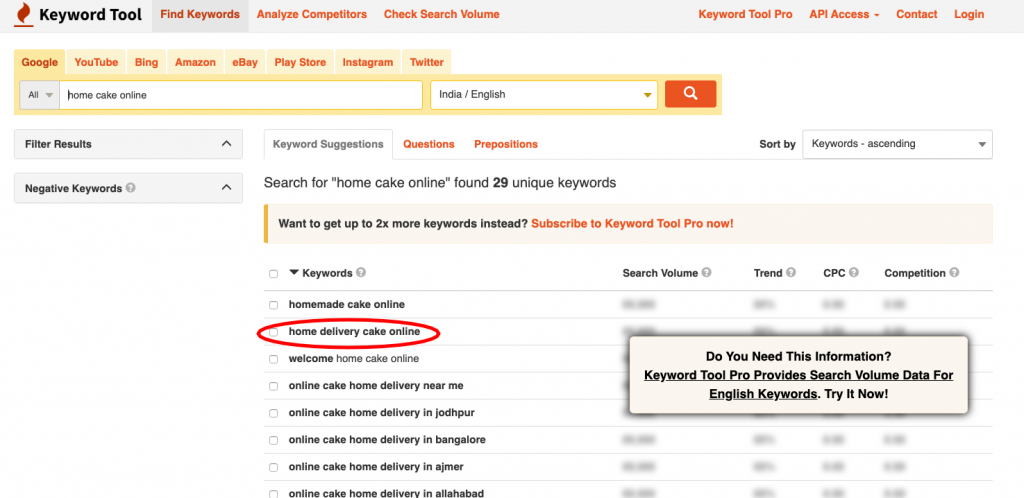The image size is (1024, 498).
Task: Open Analyze Competitors page
Action: point(312,14)
